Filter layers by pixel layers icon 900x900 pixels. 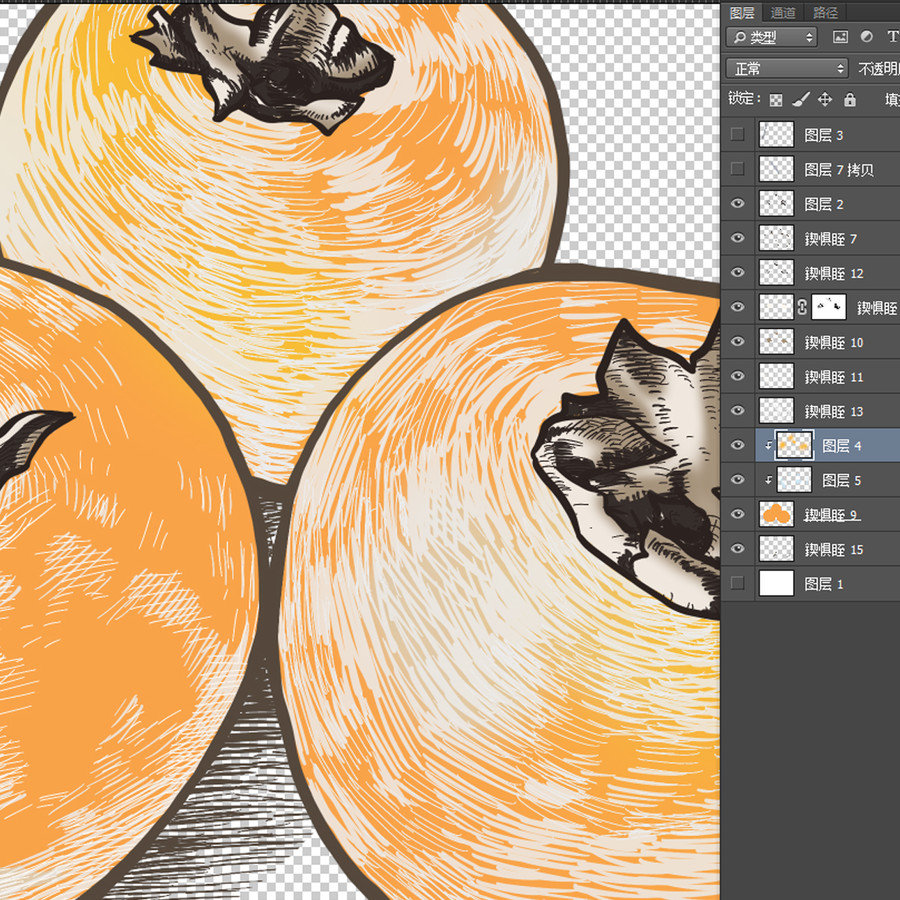pos(840,37)
